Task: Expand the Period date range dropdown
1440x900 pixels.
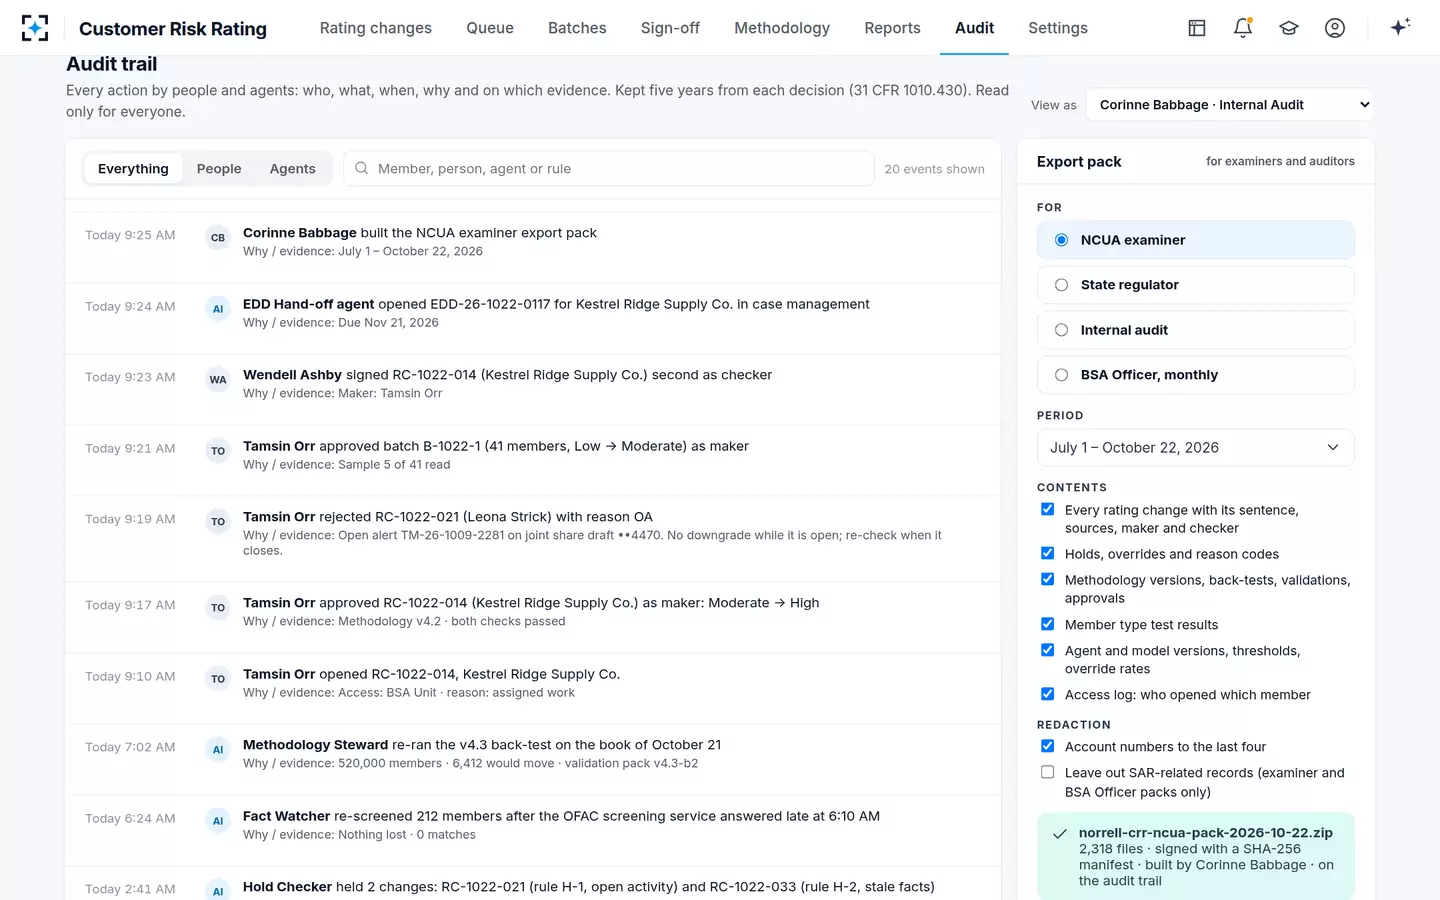Action: [x=1196, y=448]
